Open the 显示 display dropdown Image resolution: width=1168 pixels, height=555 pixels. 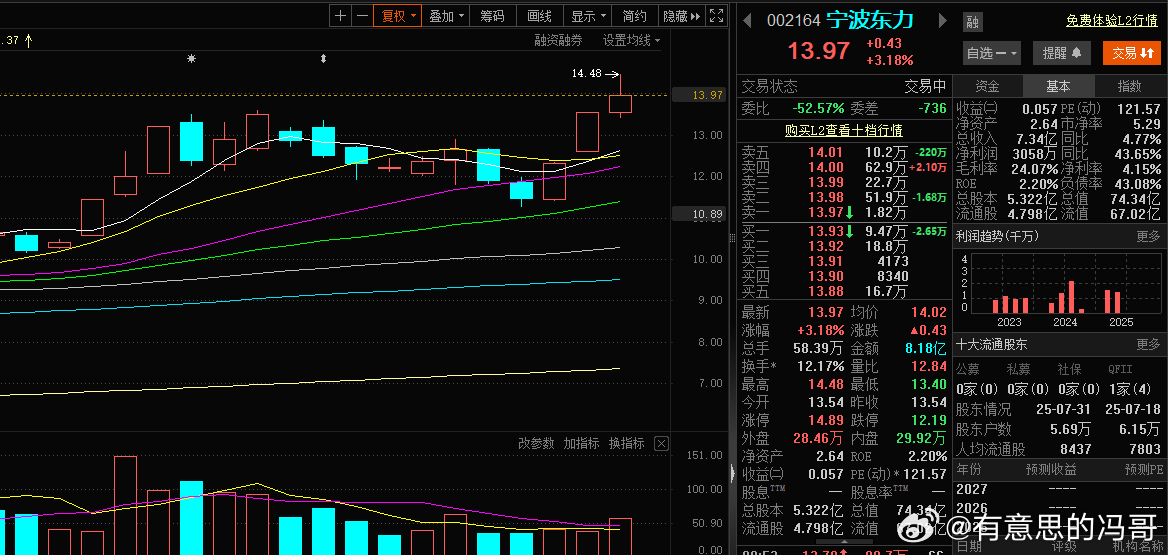pos(588,16)
